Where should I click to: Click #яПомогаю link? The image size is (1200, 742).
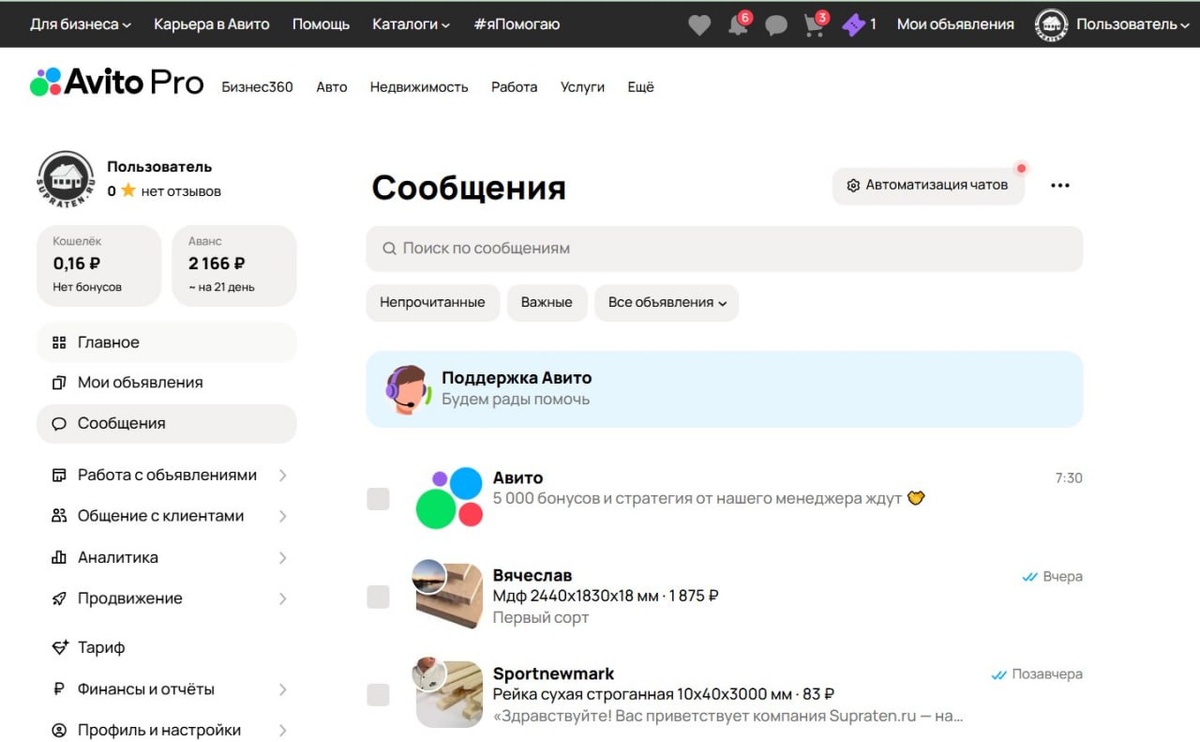517,24
